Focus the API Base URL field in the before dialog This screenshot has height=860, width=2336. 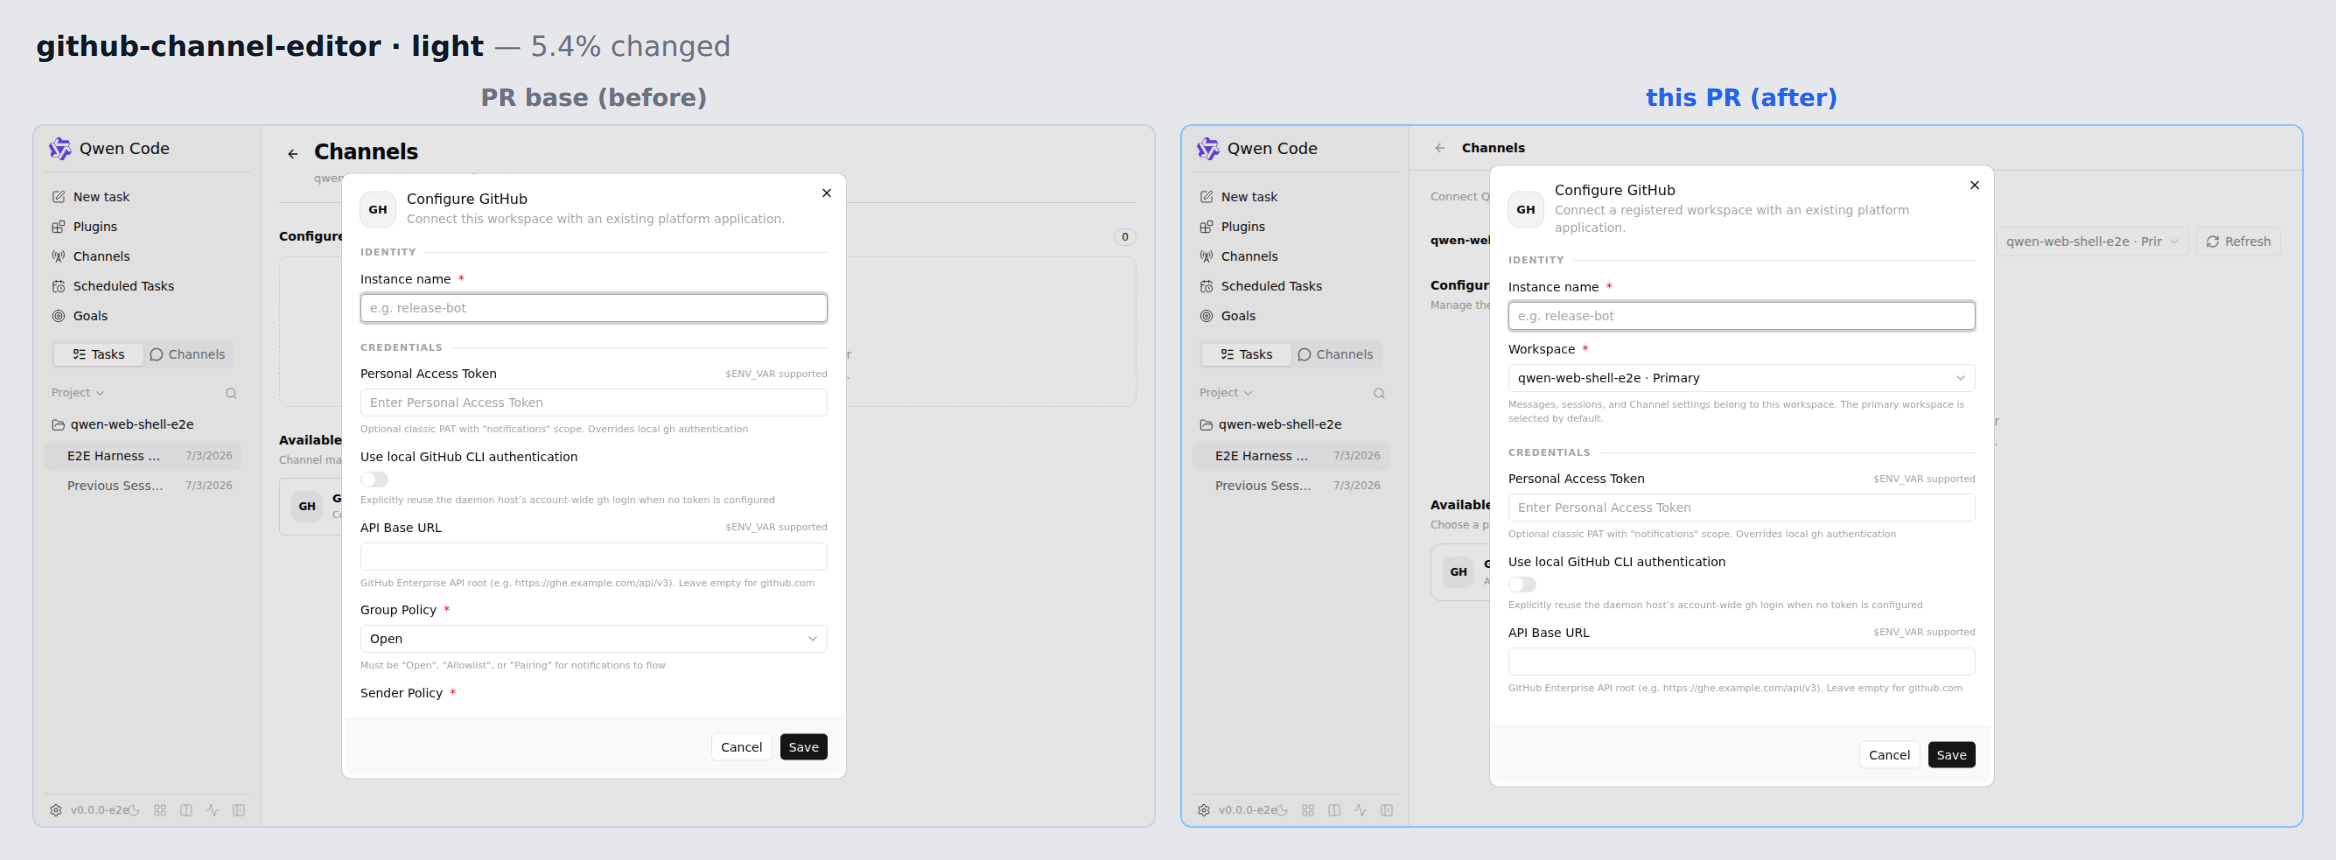tap(593, 557)
